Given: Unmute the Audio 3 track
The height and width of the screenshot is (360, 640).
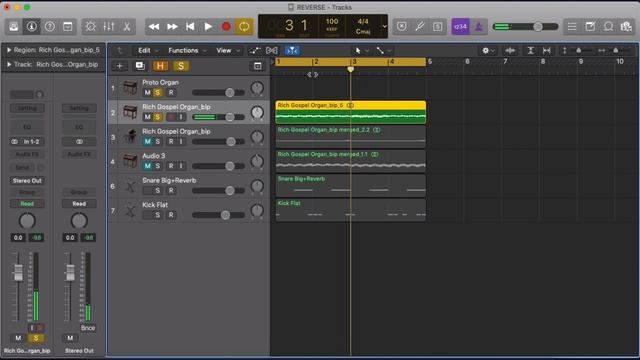Looking at the screenshot, I should tap(147, 166).
